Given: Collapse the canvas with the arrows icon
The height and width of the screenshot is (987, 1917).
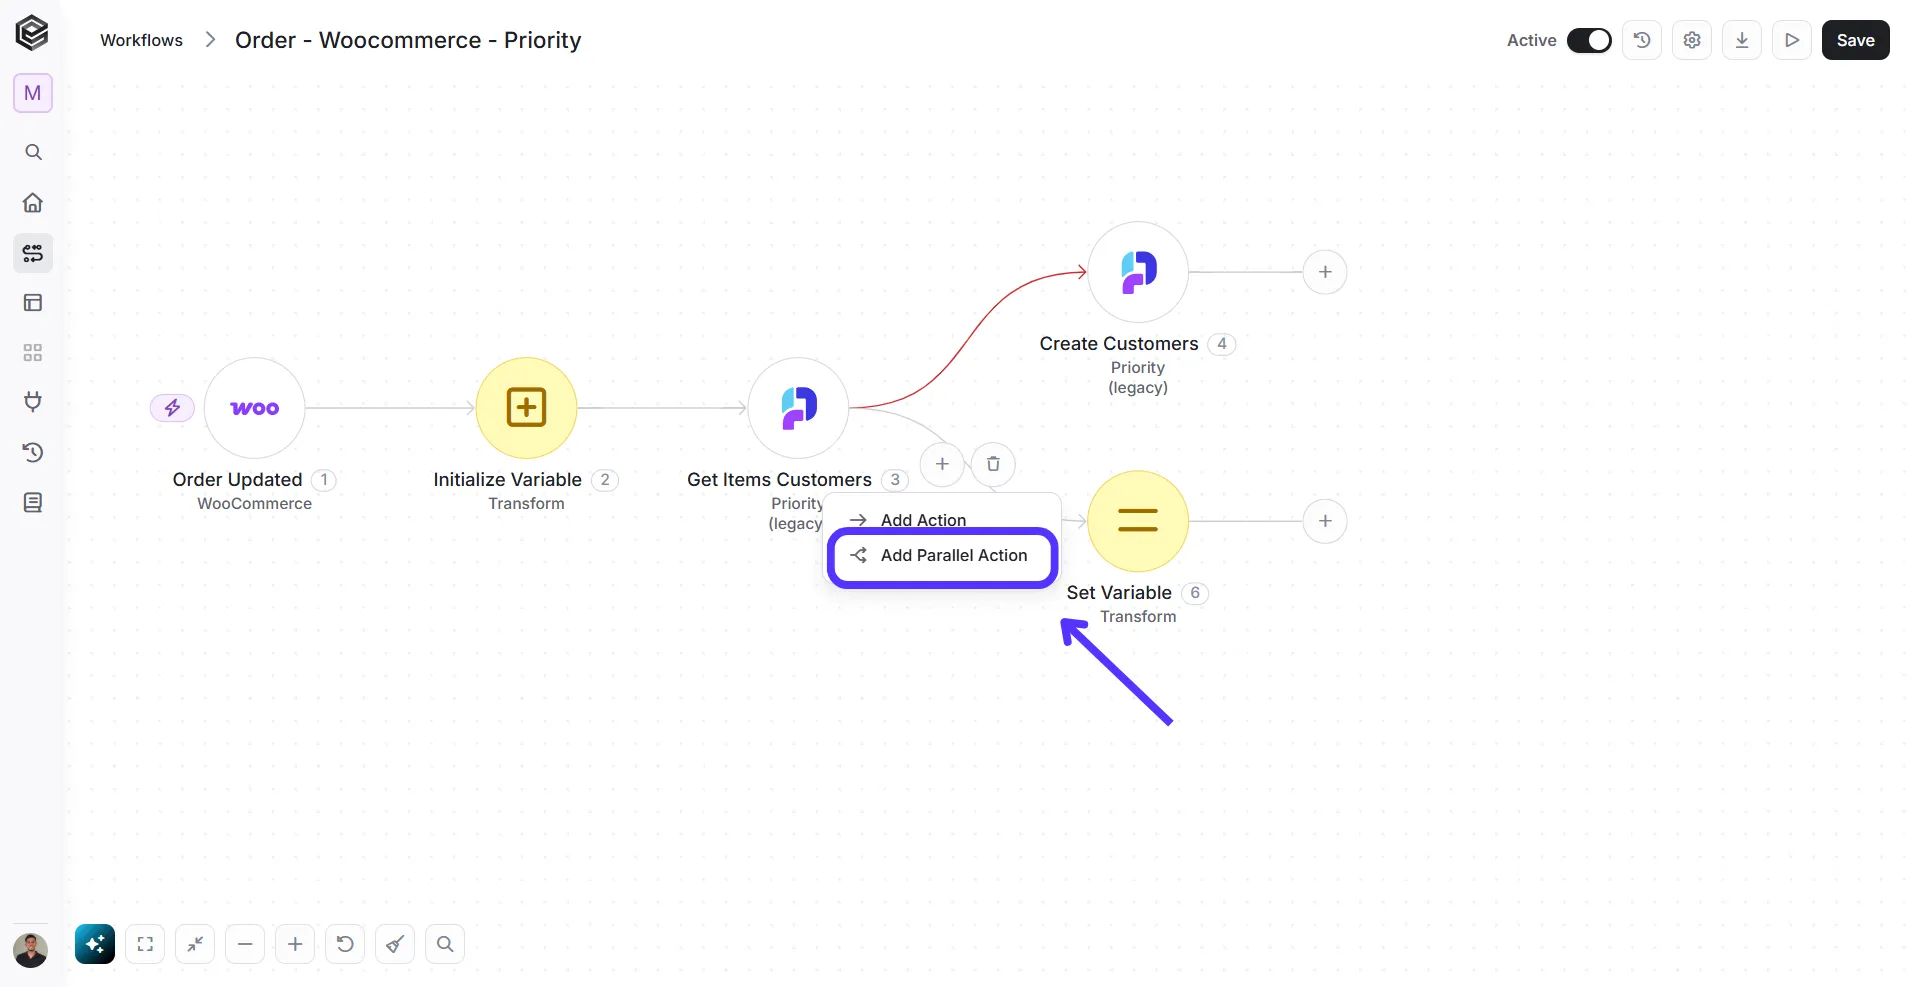Looking at the screenshot, I should point(195,944).
